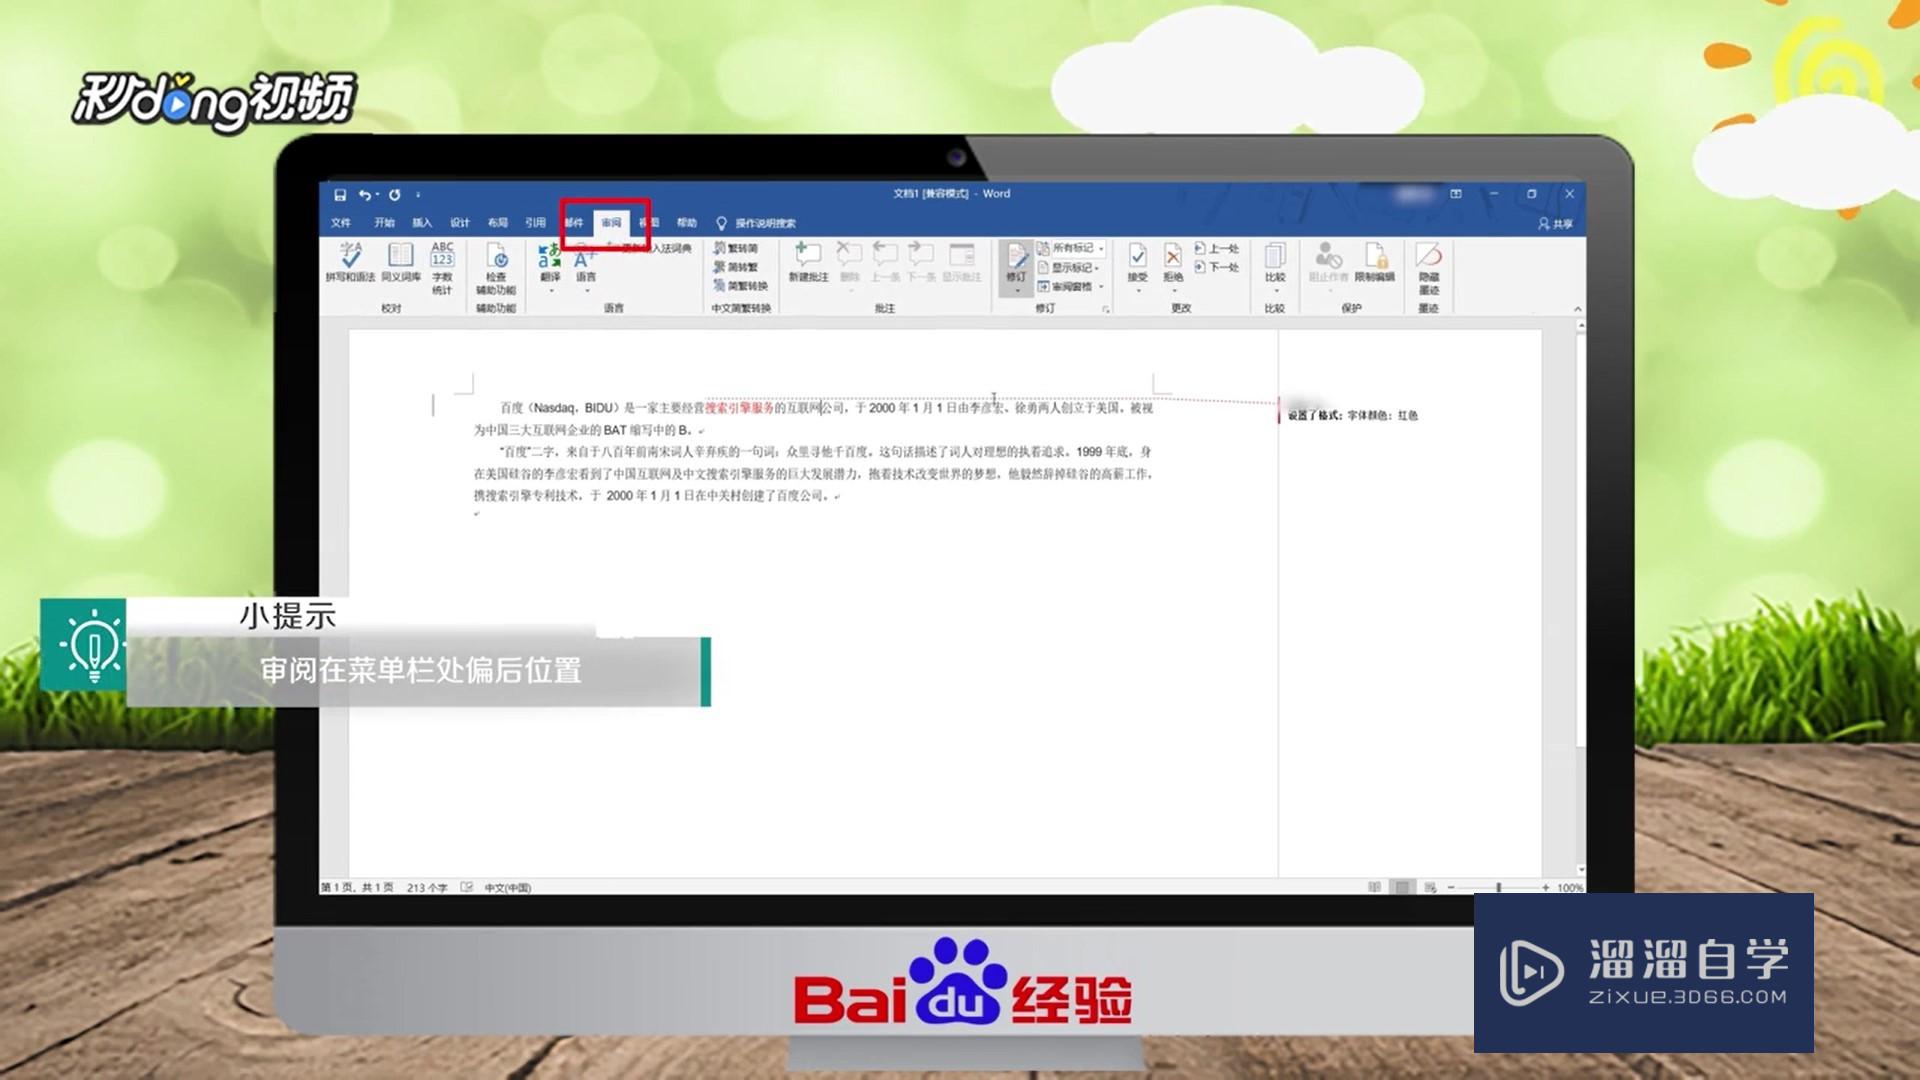Click 隐藏墨迹 hide ink
The height and width of the screenshot is (1080, 1920).
click(x=1429, y=272)
